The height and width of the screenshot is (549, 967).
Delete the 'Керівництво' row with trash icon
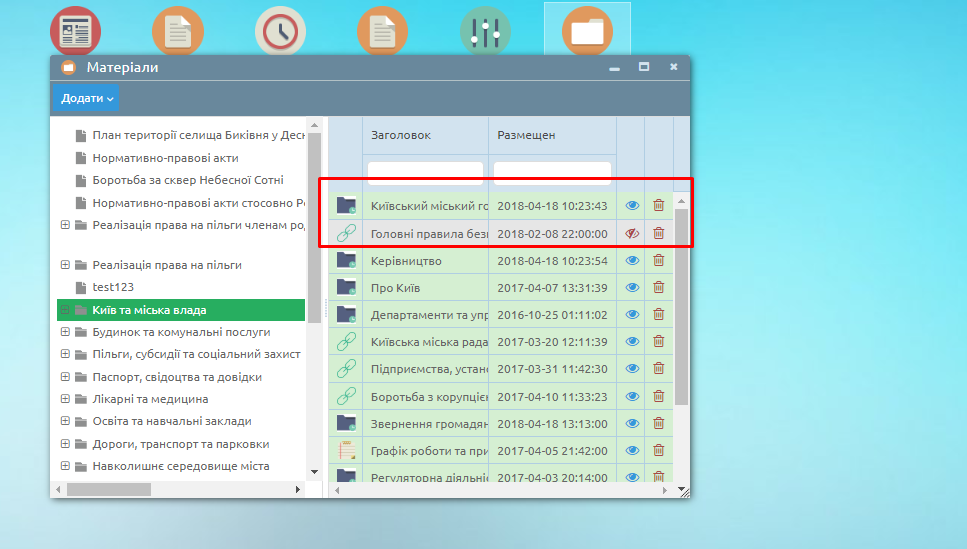pyautogui.click(x=658, y=260)
